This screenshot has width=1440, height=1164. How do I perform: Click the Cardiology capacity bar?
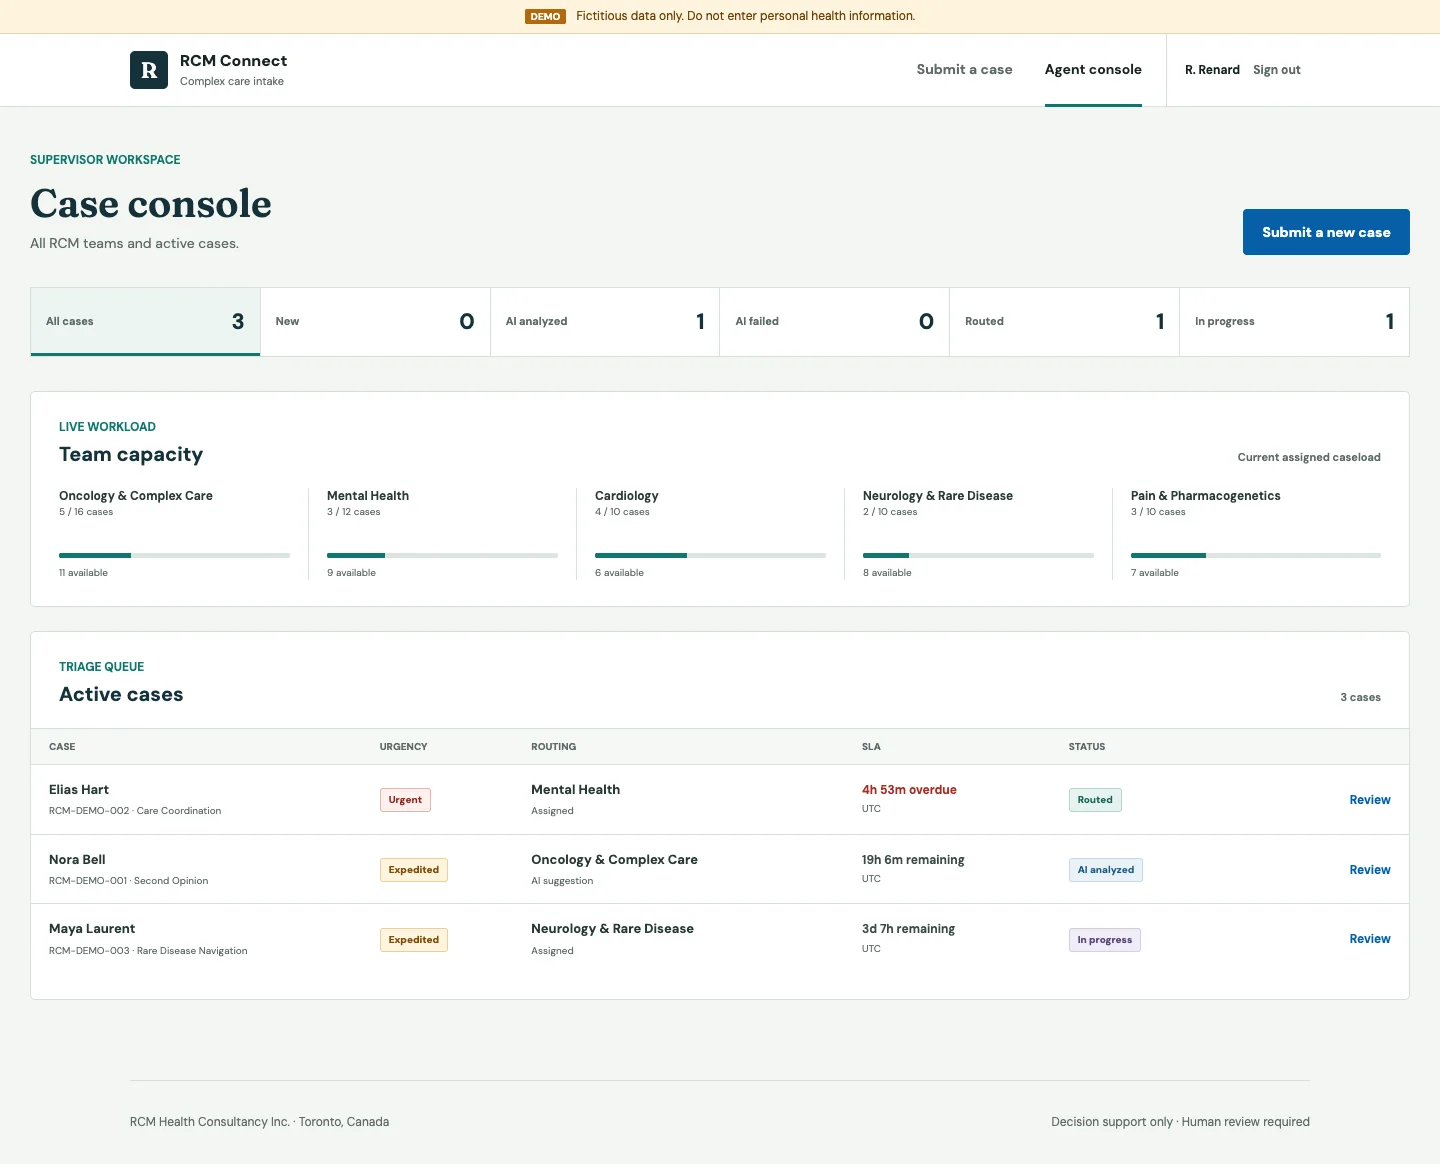(x=710, y=555)
